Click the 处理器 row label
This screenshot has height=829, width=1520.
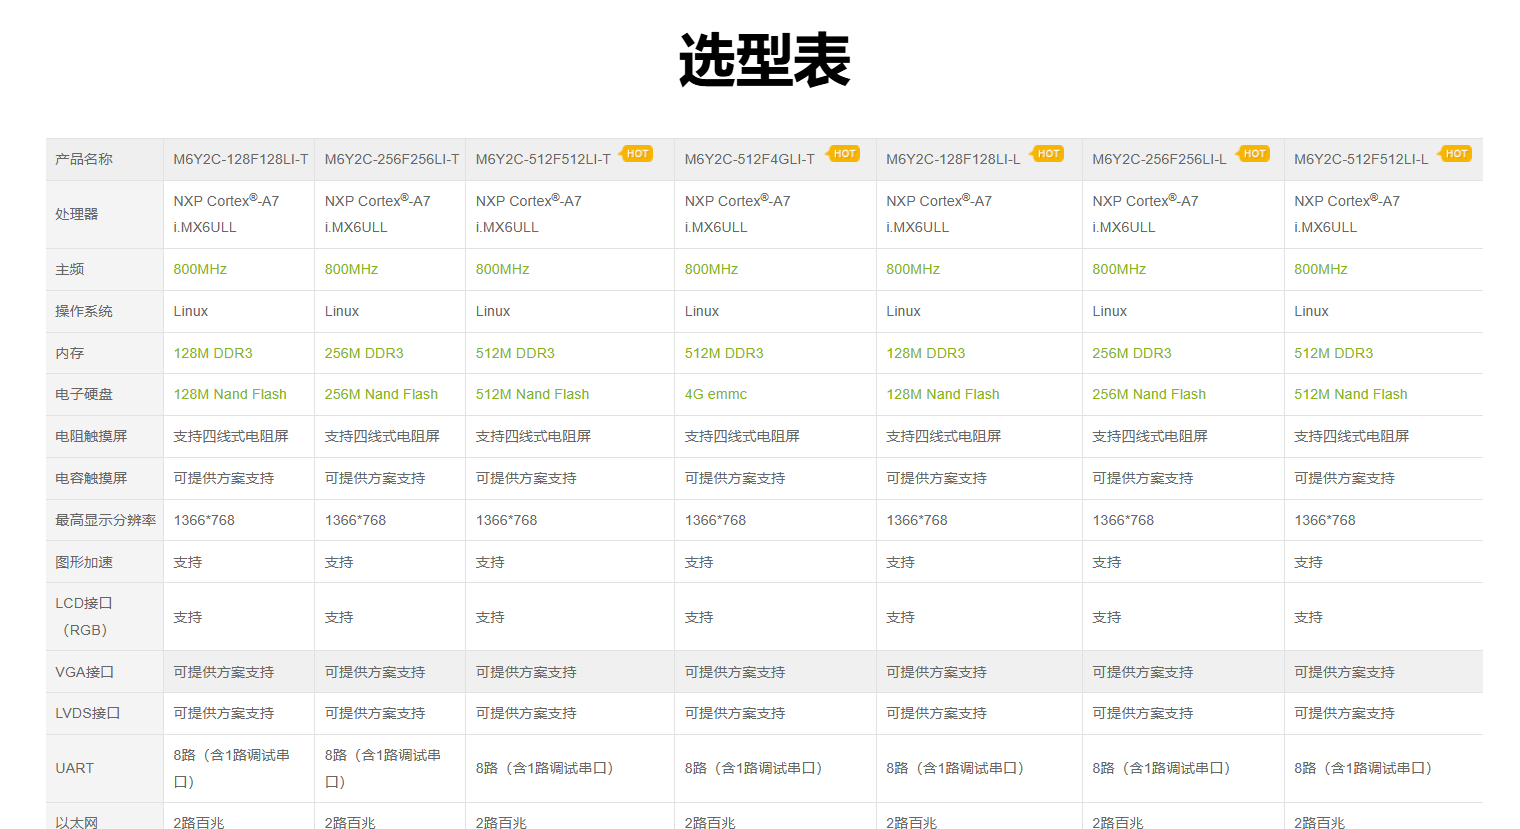click(77, 214)
